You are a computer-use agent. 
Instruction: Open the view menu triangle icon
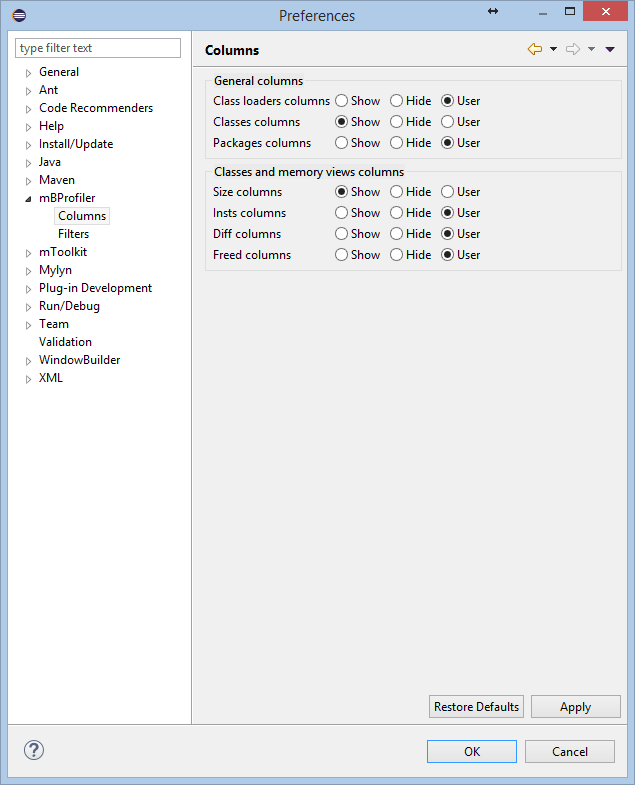tap(610, 50)
